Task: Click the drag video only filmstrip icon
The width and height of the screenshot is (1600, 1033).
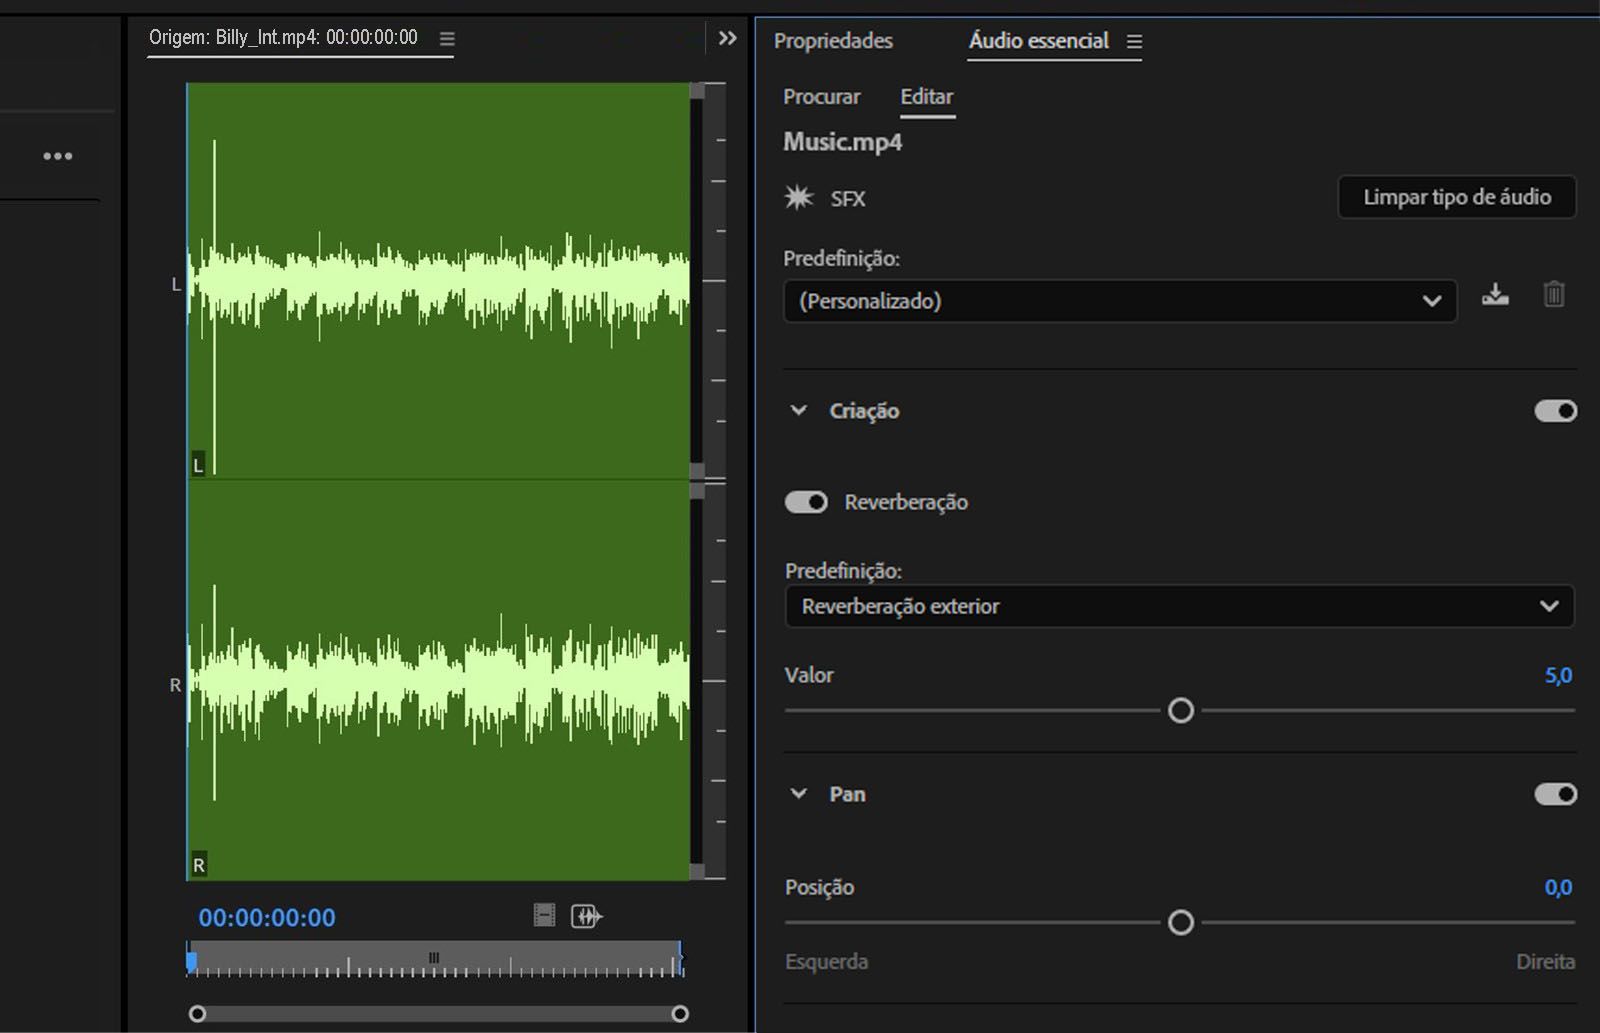Action: tap(544, 915)
